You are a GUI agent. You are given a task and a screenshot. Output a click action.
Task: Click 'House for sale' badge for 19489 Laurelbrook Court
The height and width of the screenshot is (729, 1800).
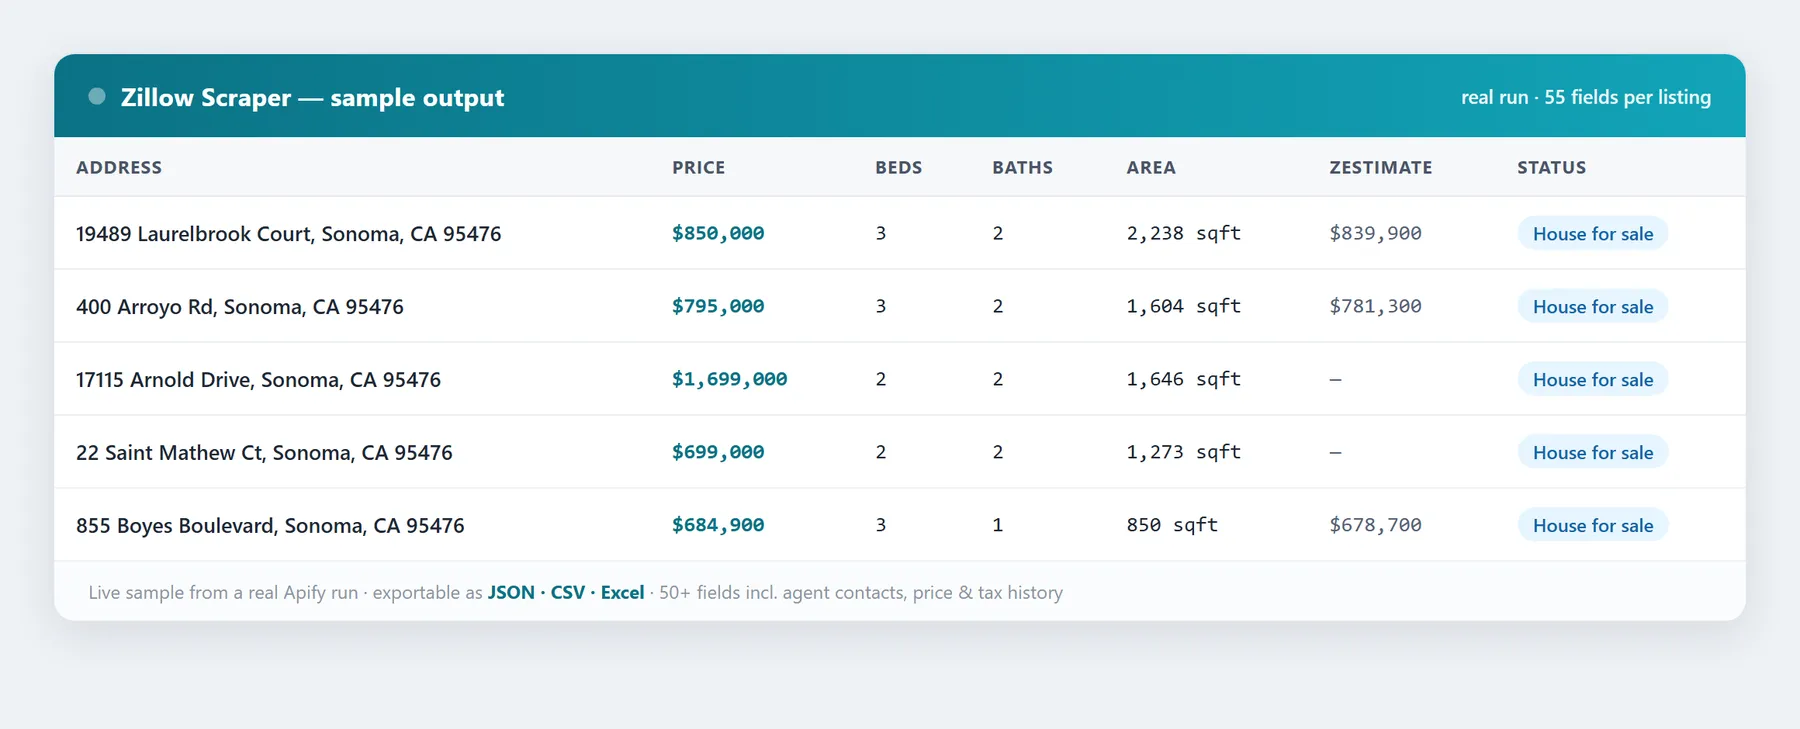pyautogui.click(x=1593, y=233)
